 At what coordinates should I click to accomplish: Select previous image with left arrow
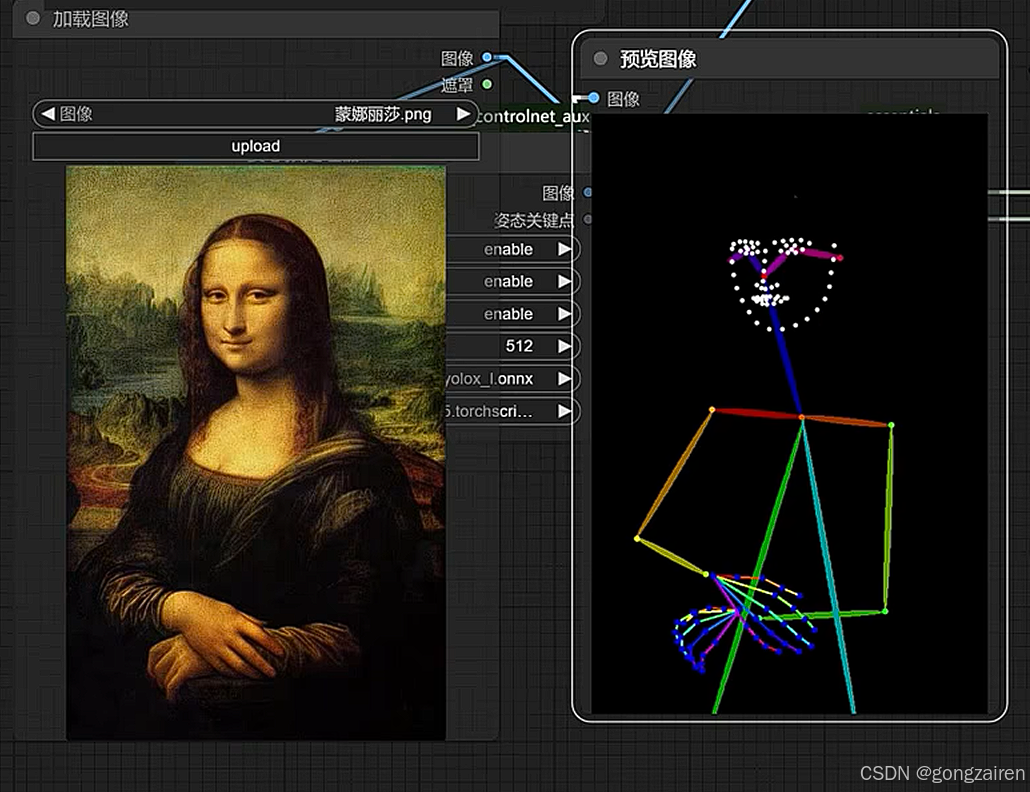click(x=47, y=114)
